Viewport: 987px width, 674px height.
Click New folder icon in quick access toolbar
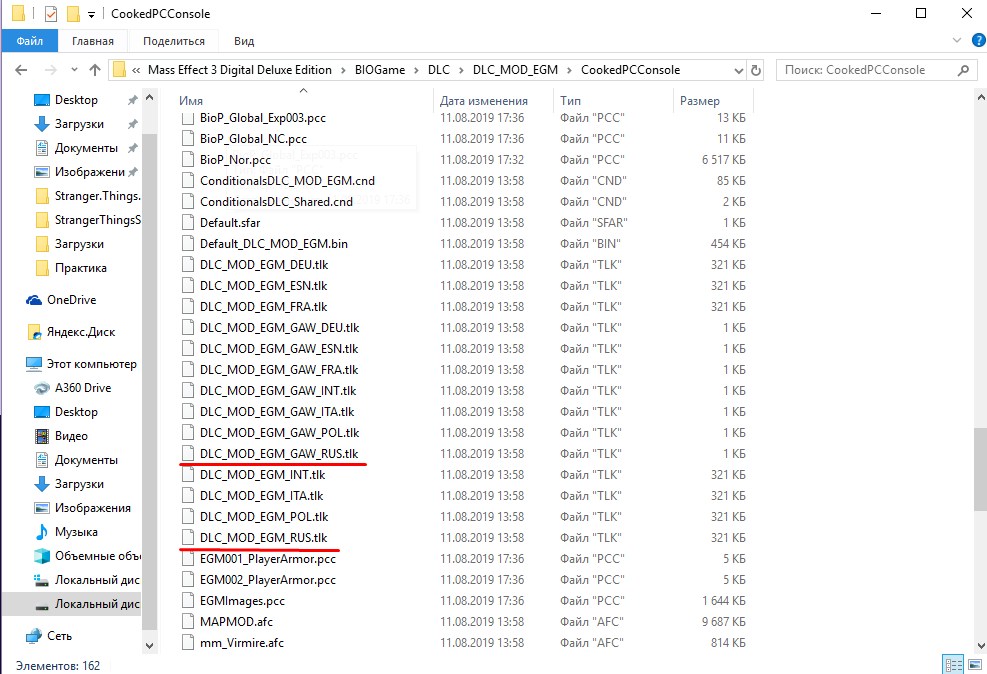[x=73, y=13]
